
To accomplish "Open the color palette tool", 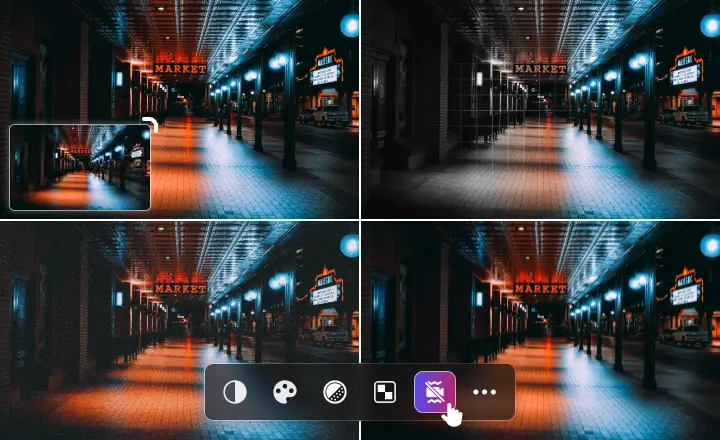I will point(285,392).
